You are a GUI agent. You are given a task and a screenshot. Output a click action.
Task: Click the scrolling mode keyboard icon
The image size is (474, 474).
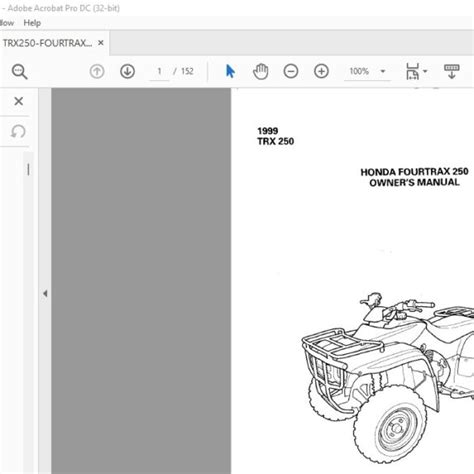coord(452,71)
